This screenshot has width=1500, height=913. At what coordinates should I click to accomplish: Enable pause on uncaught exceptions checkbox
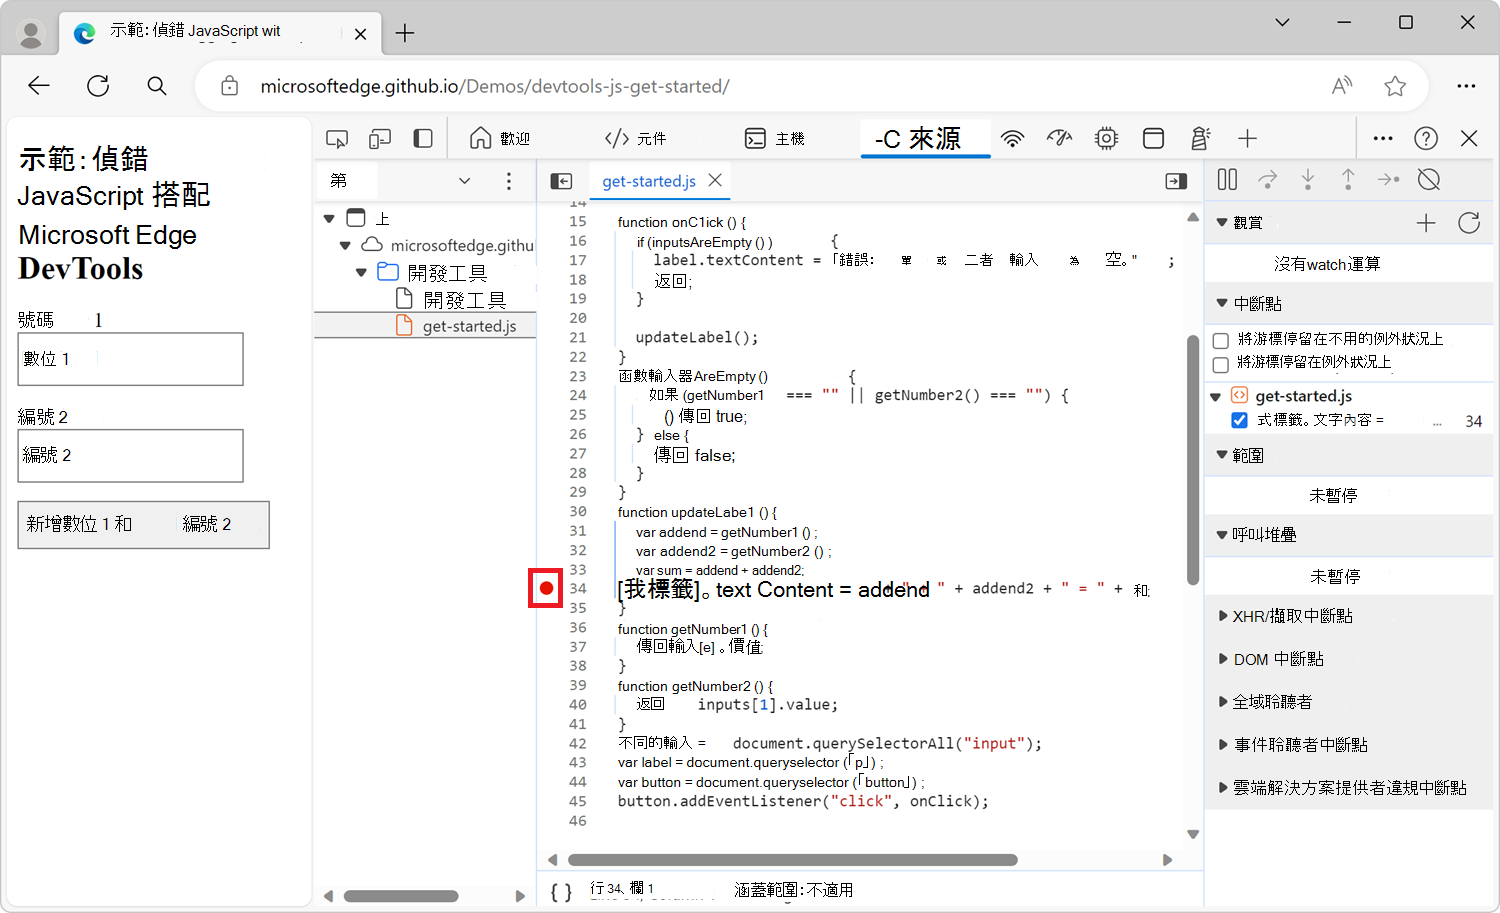pyautogui.click(x=1221, y=340)
